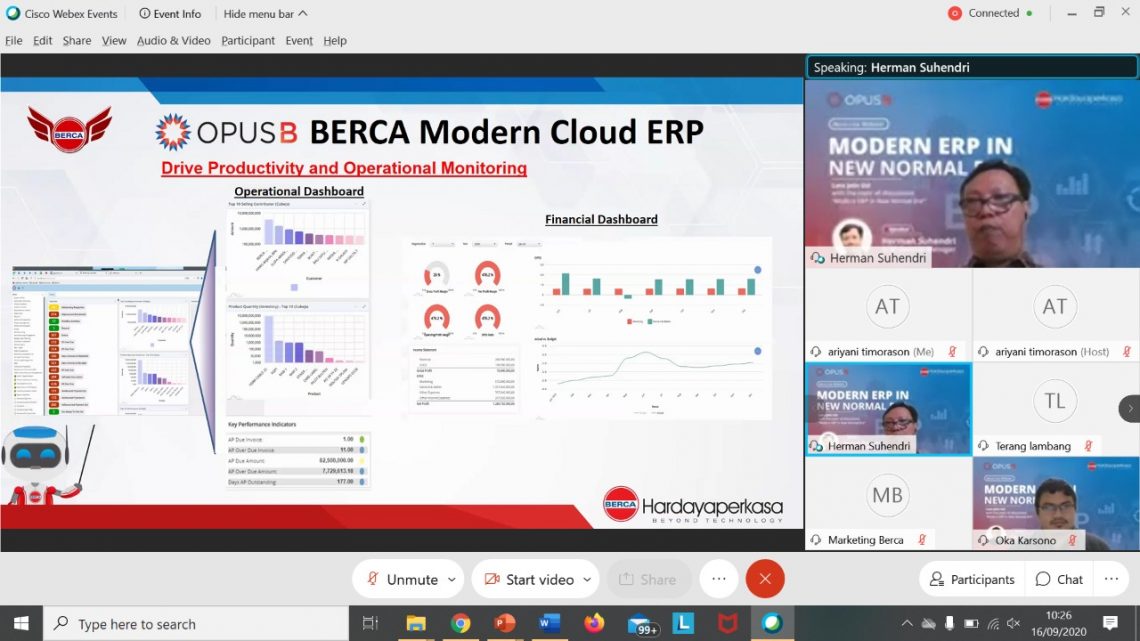Open the more options ellipsis beside Share
Image resolution: width=1140 pixels, height=641 pixels.
click(719, 579)
